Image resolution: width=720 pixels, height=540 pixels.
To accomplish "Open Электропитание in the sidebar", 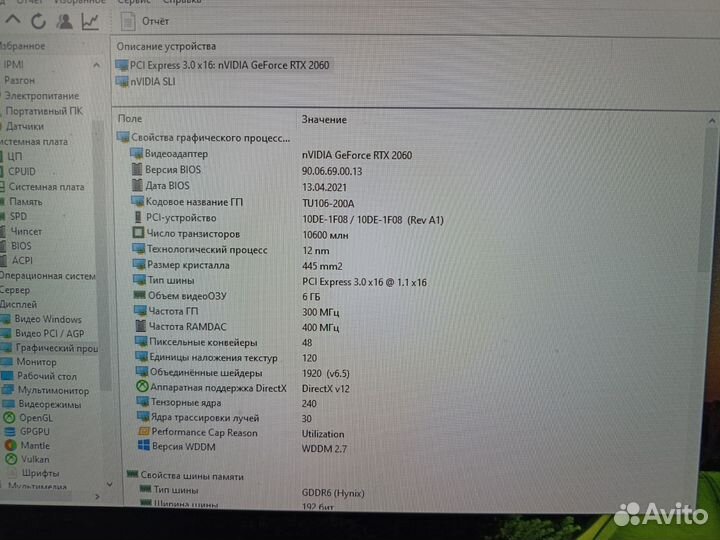I will point(41,96).
